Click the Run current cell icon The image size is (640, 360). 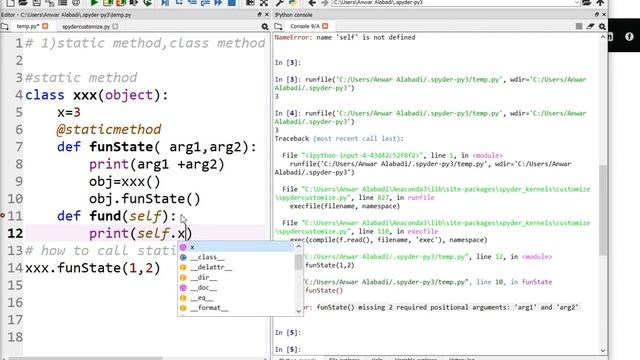[x=108, y=3]
